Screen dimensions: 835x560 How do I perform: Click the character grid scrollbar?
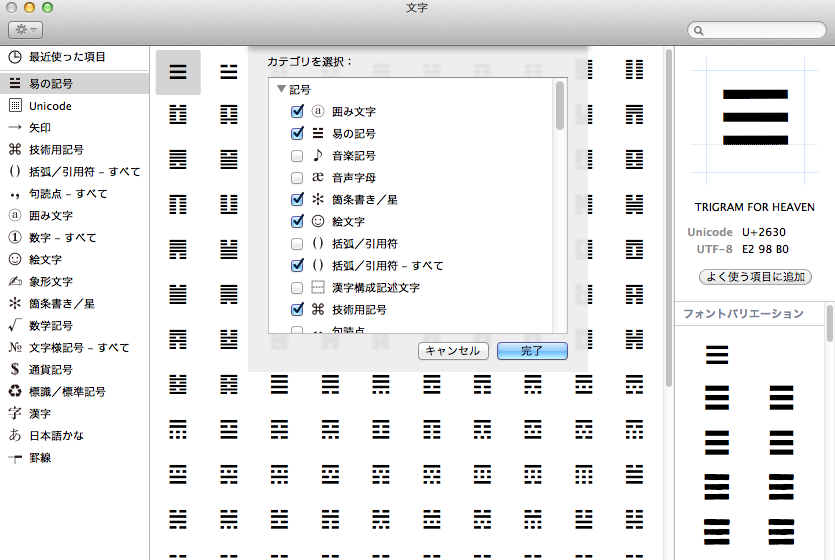(669, 218)
